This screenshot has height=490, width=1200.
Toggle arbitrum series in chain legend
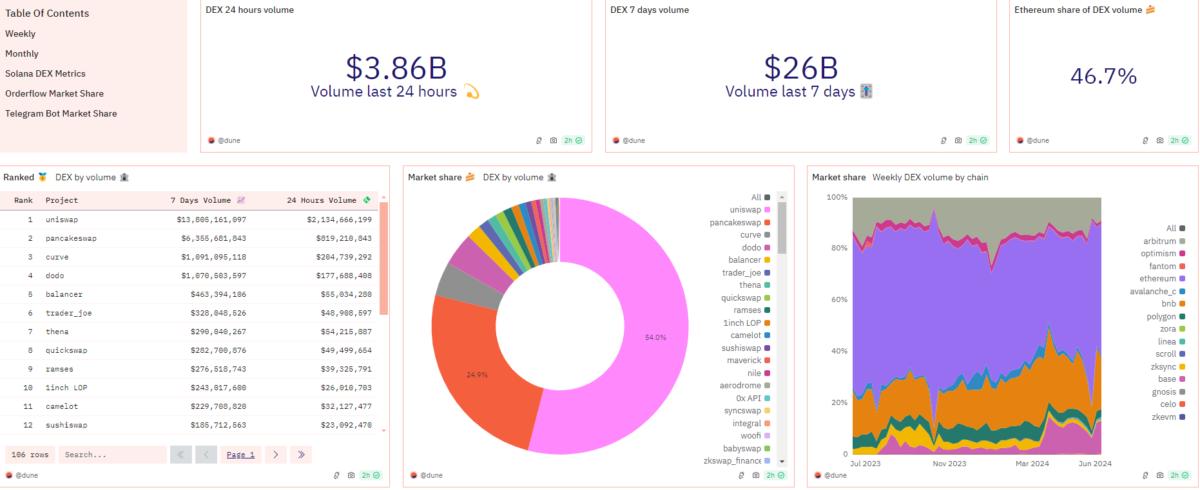tap(1164, 241)
